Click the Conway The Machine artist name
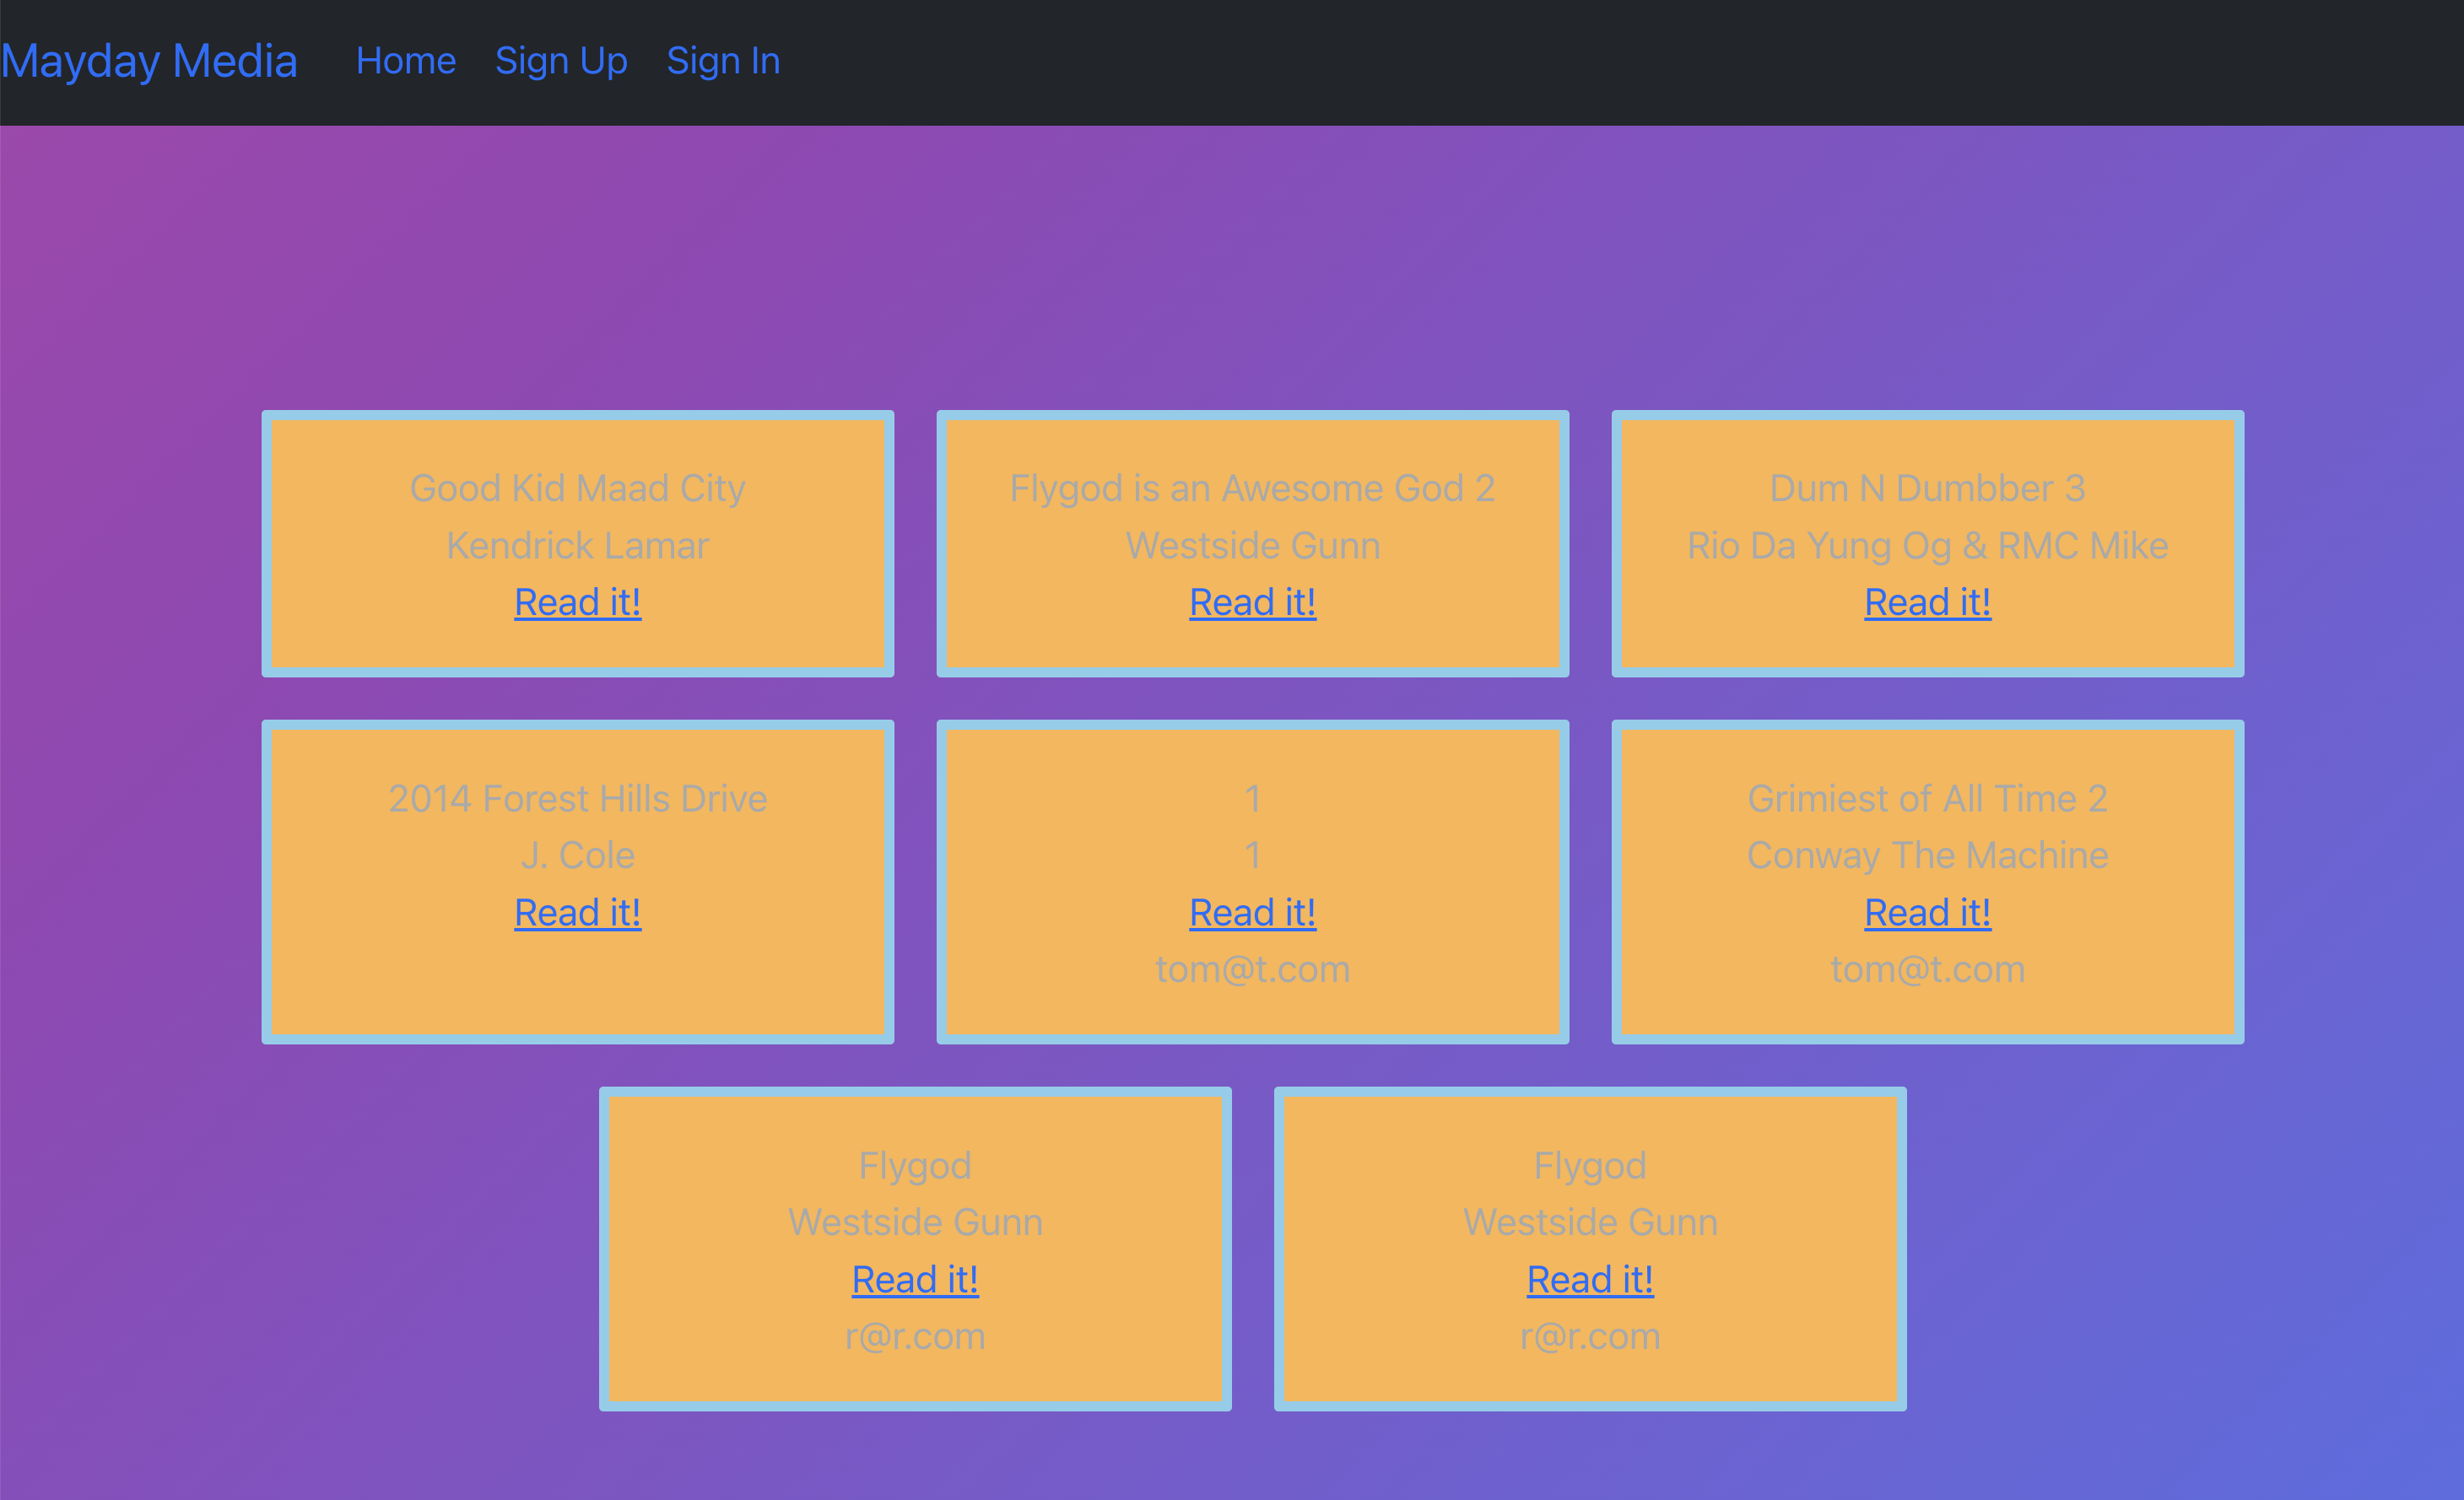Screen dimensions: 2464x1500 click(1927, 855)
